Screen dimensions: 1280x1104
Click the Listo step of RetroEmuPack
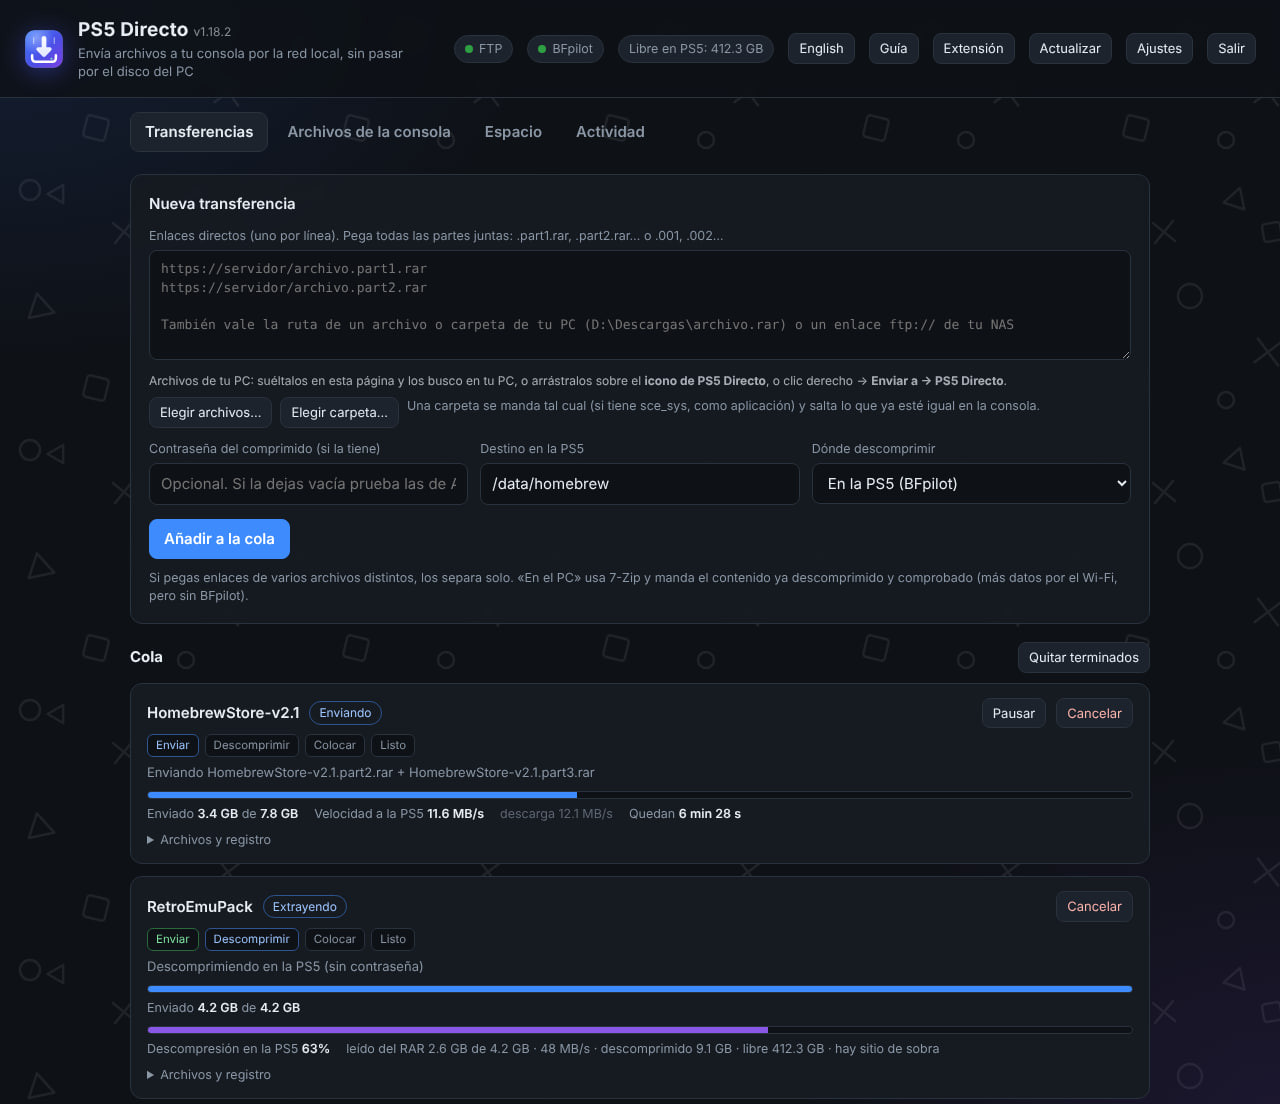[x=393, y=939]
